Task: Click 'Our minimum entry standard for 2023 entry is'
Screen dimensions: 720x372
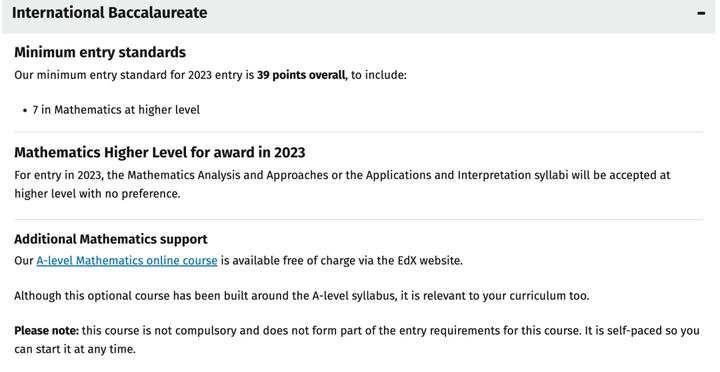Action: 134,75
